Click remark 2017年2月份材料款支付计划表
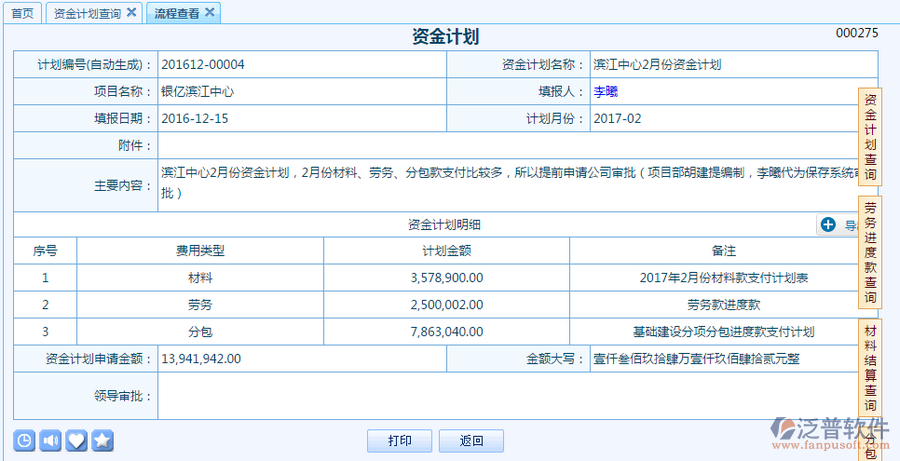This screenshot has width=900, height=461. coord(724,278)
